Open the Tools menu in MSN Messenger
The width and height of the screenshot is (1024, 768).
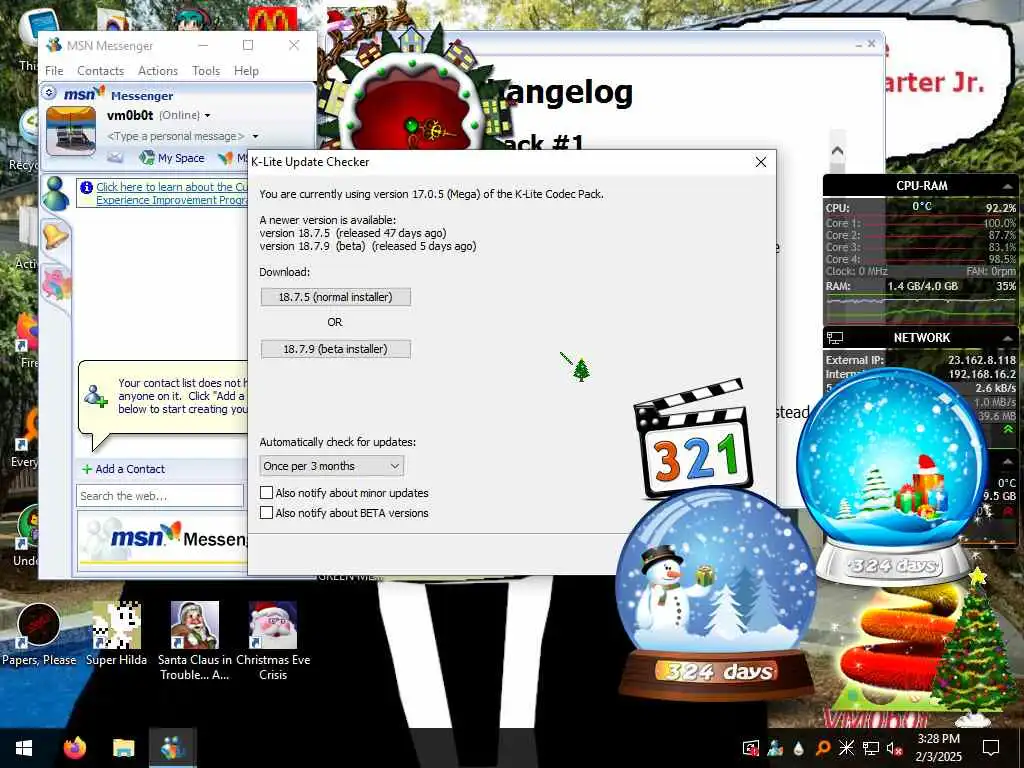coord(206,71)
